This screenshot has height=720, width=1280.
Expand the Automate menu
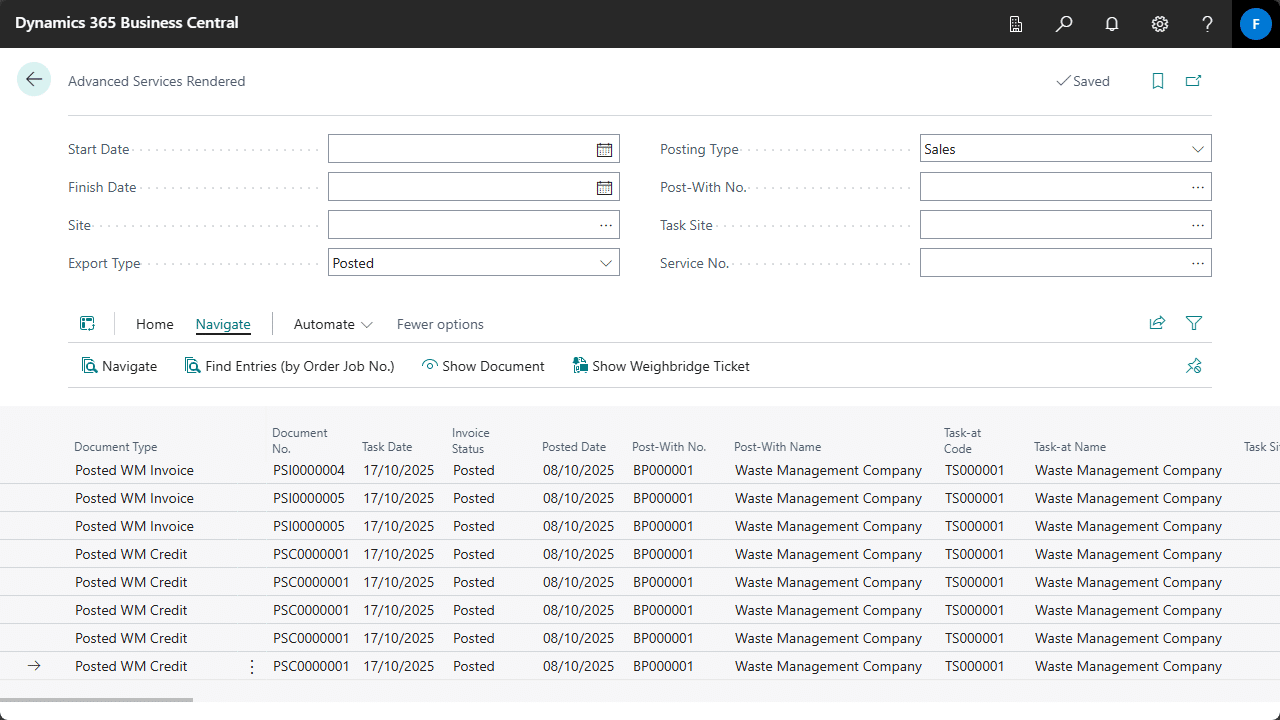click(333, 324)
